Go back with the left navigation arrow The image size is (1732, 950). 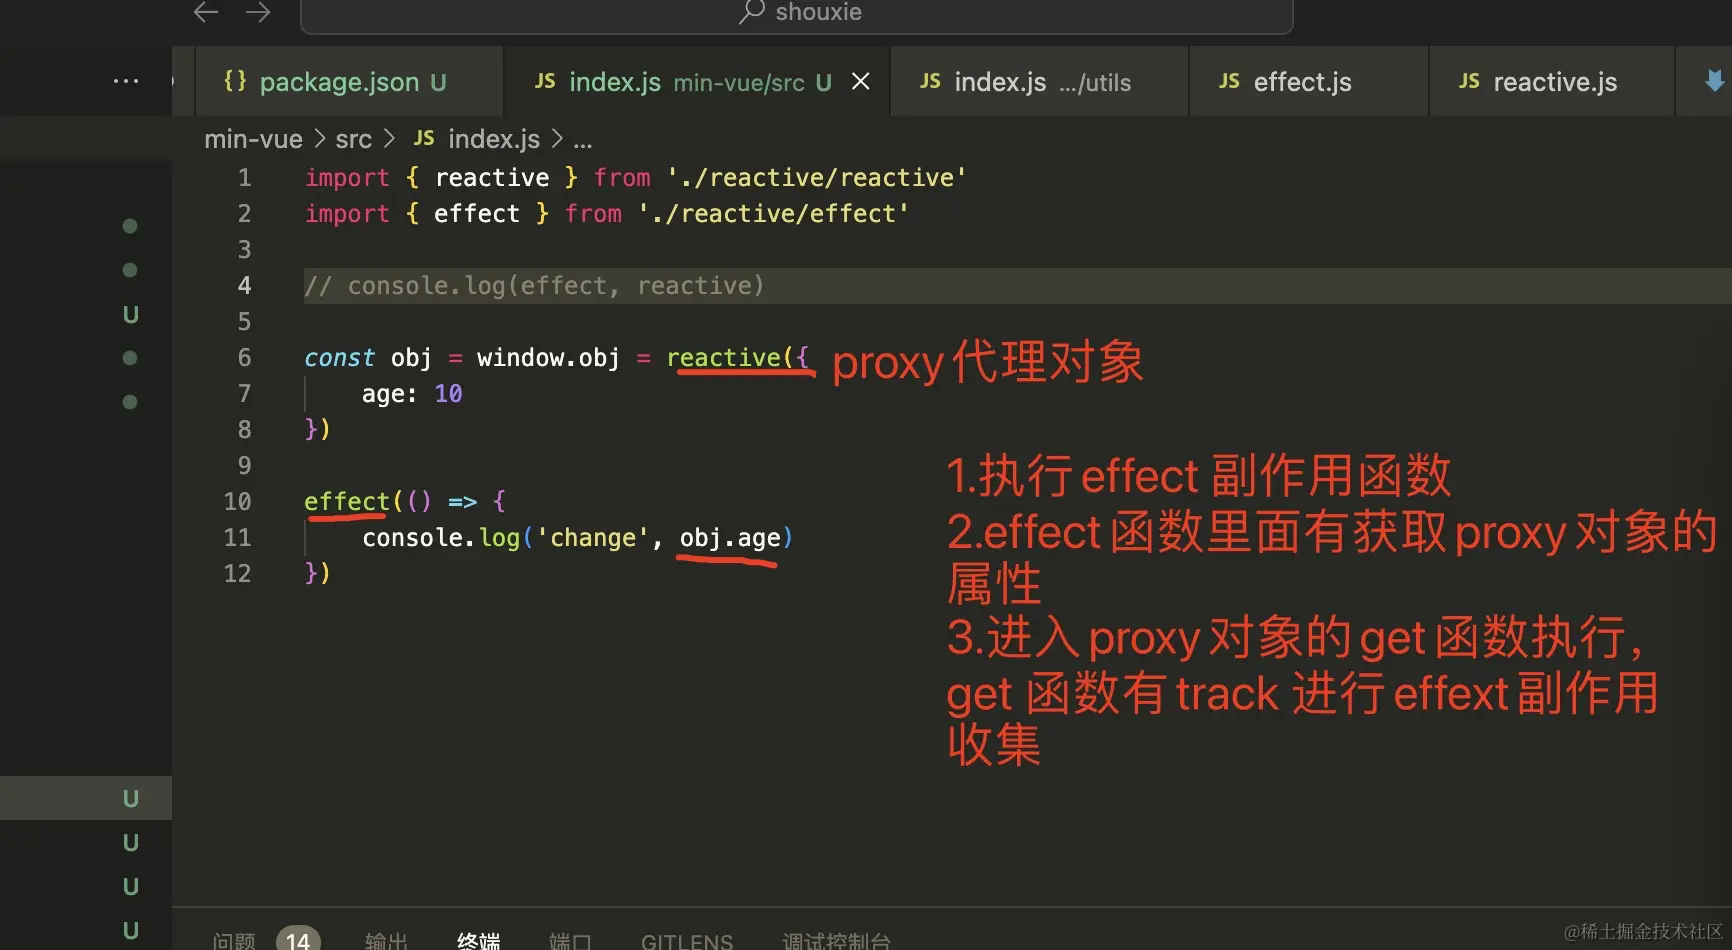pyautogui.click(x=206, y=12)
